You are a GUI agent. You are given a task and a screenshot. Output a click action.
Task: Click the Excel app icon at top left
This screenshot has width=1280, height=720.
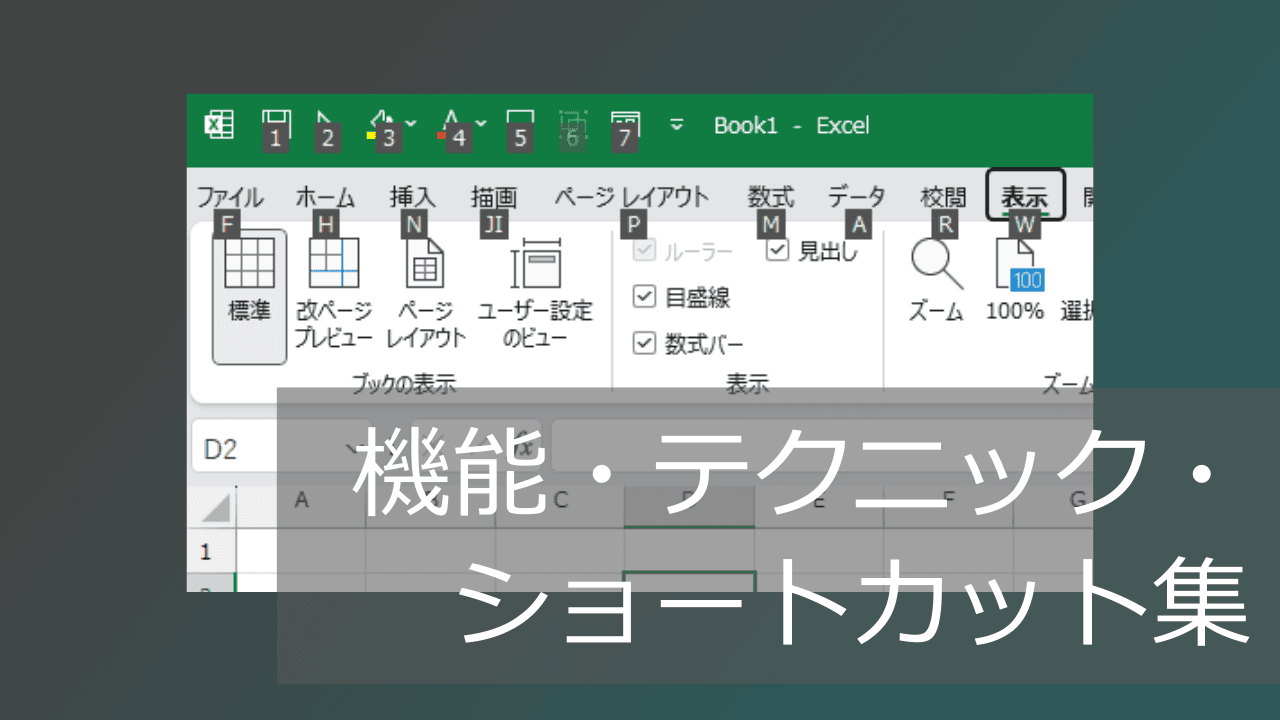point(218,125)
